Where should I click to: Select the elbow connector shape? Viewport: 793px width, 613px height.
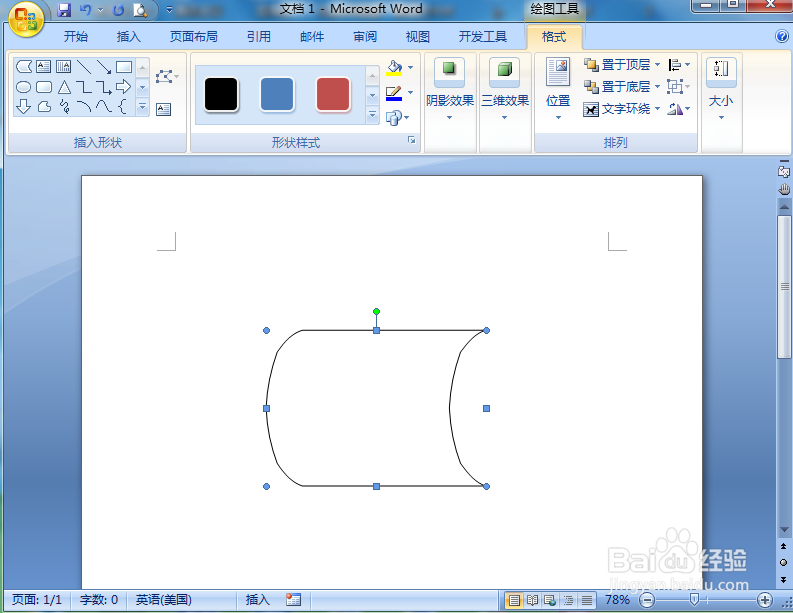(84, 87)
